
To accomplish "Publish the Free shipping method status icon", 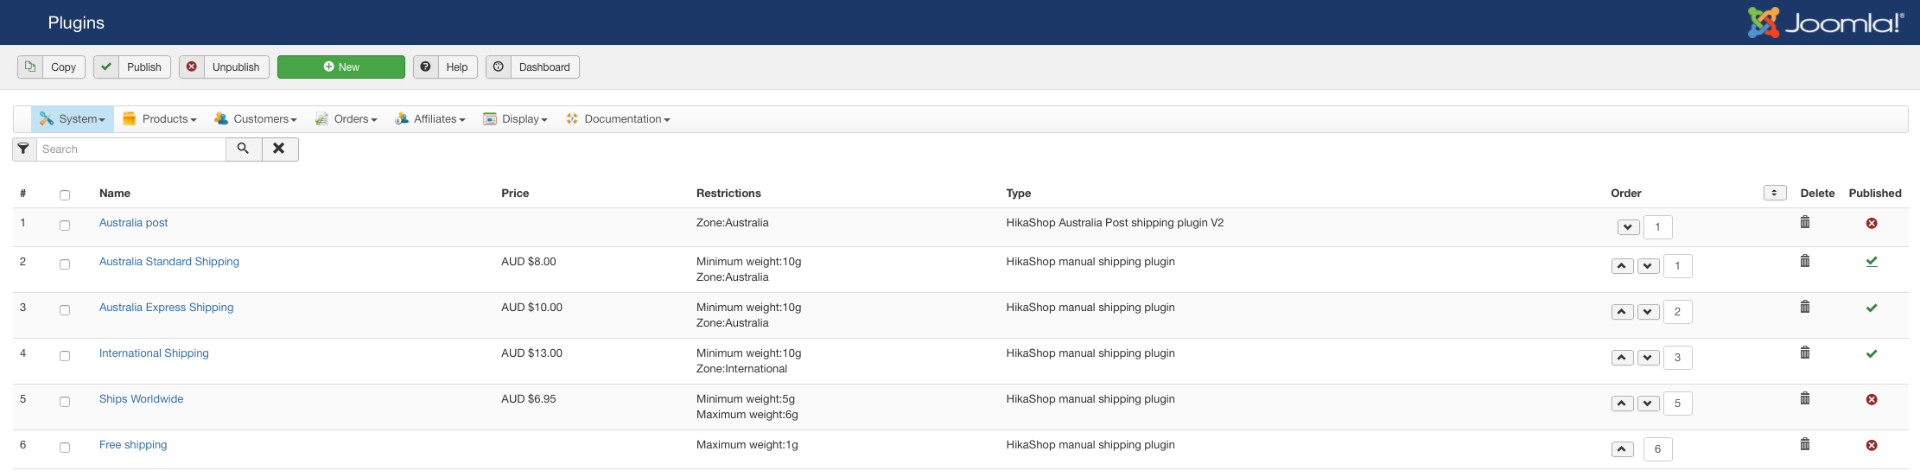I will (1871, 445).
